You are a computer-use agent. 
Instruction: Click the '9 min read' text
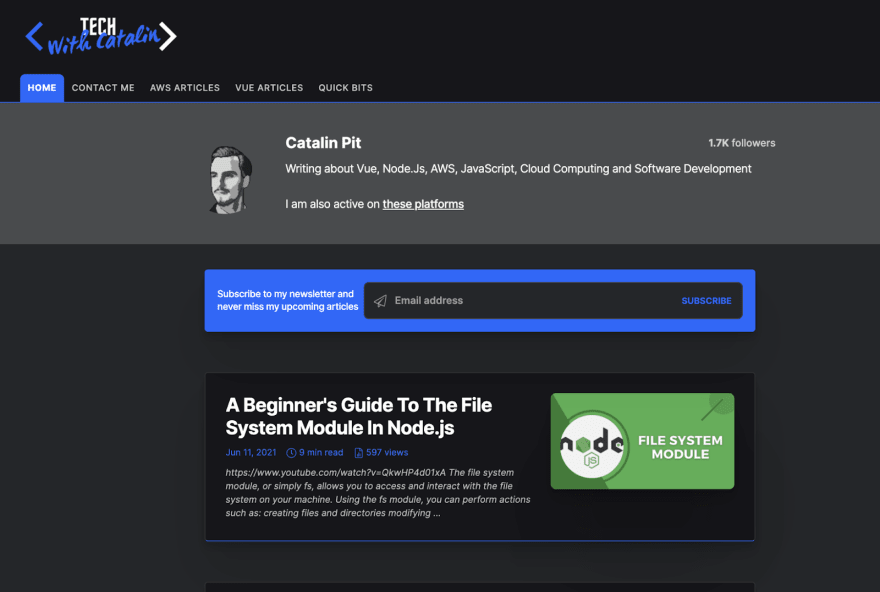[321, 452]
